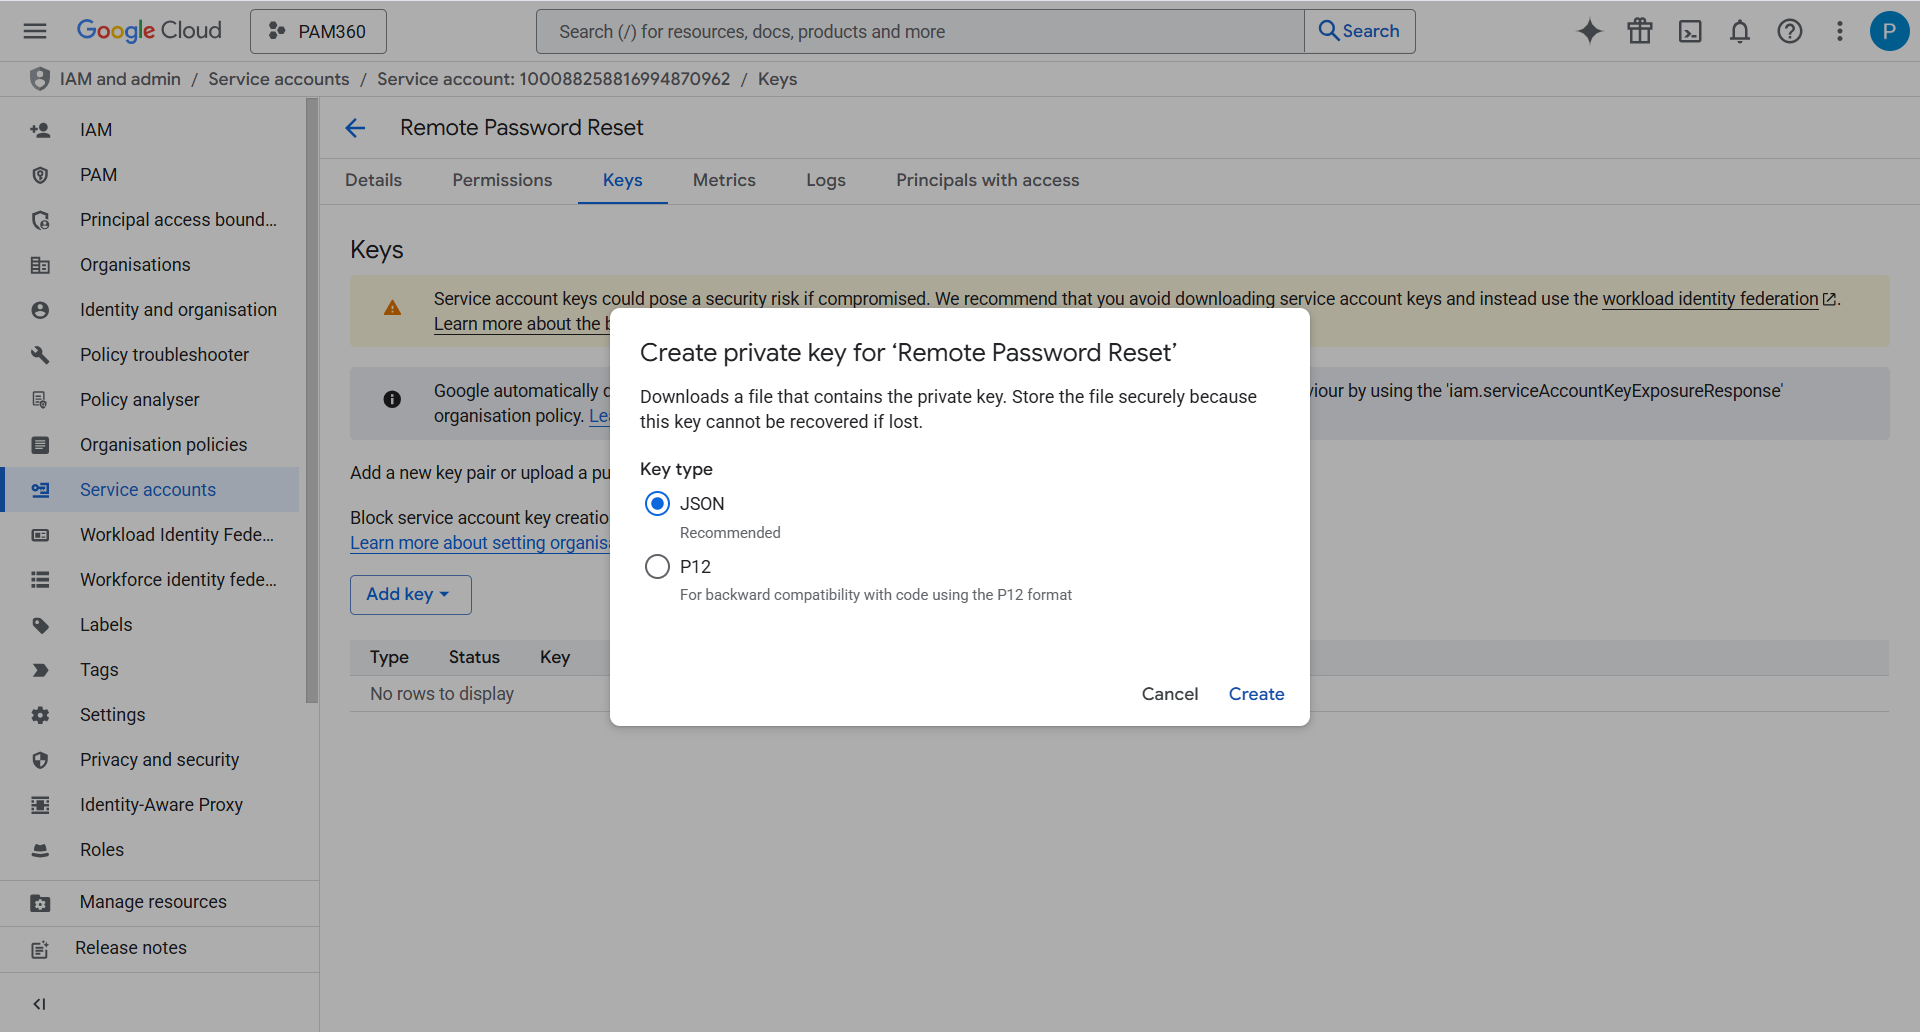Open the navigation hamburger menu
Image resolution: width=1920 pixels, height=1032 pixels.
(35, 31)
